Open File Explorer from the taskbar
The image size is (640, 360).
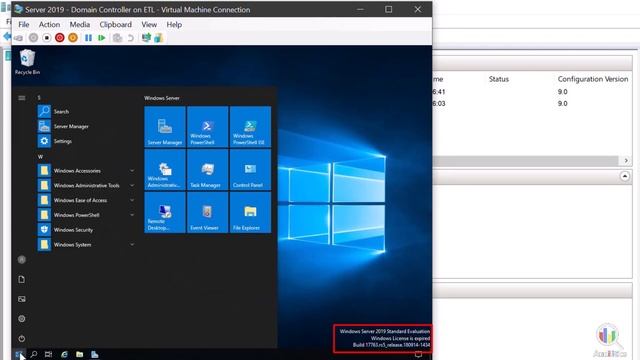[80, 354]
